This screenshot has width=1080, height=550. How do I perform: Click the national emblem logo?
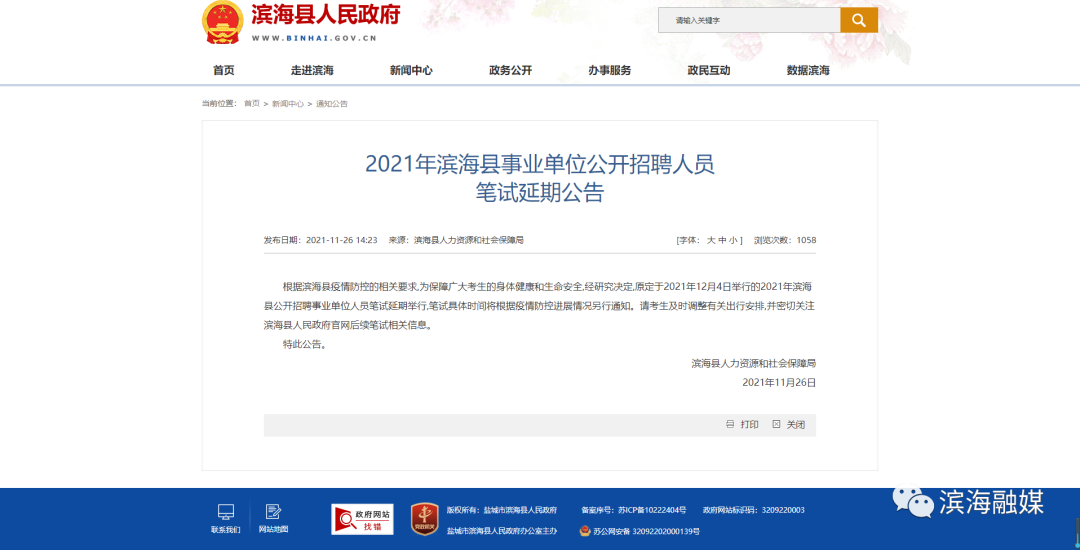click(x=223, y=23)
